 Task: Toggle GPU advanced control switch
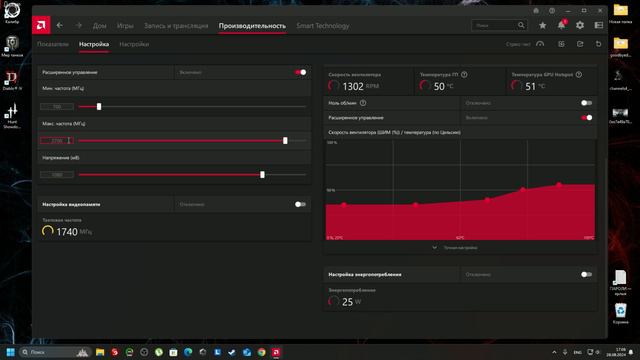click(300, 72)
